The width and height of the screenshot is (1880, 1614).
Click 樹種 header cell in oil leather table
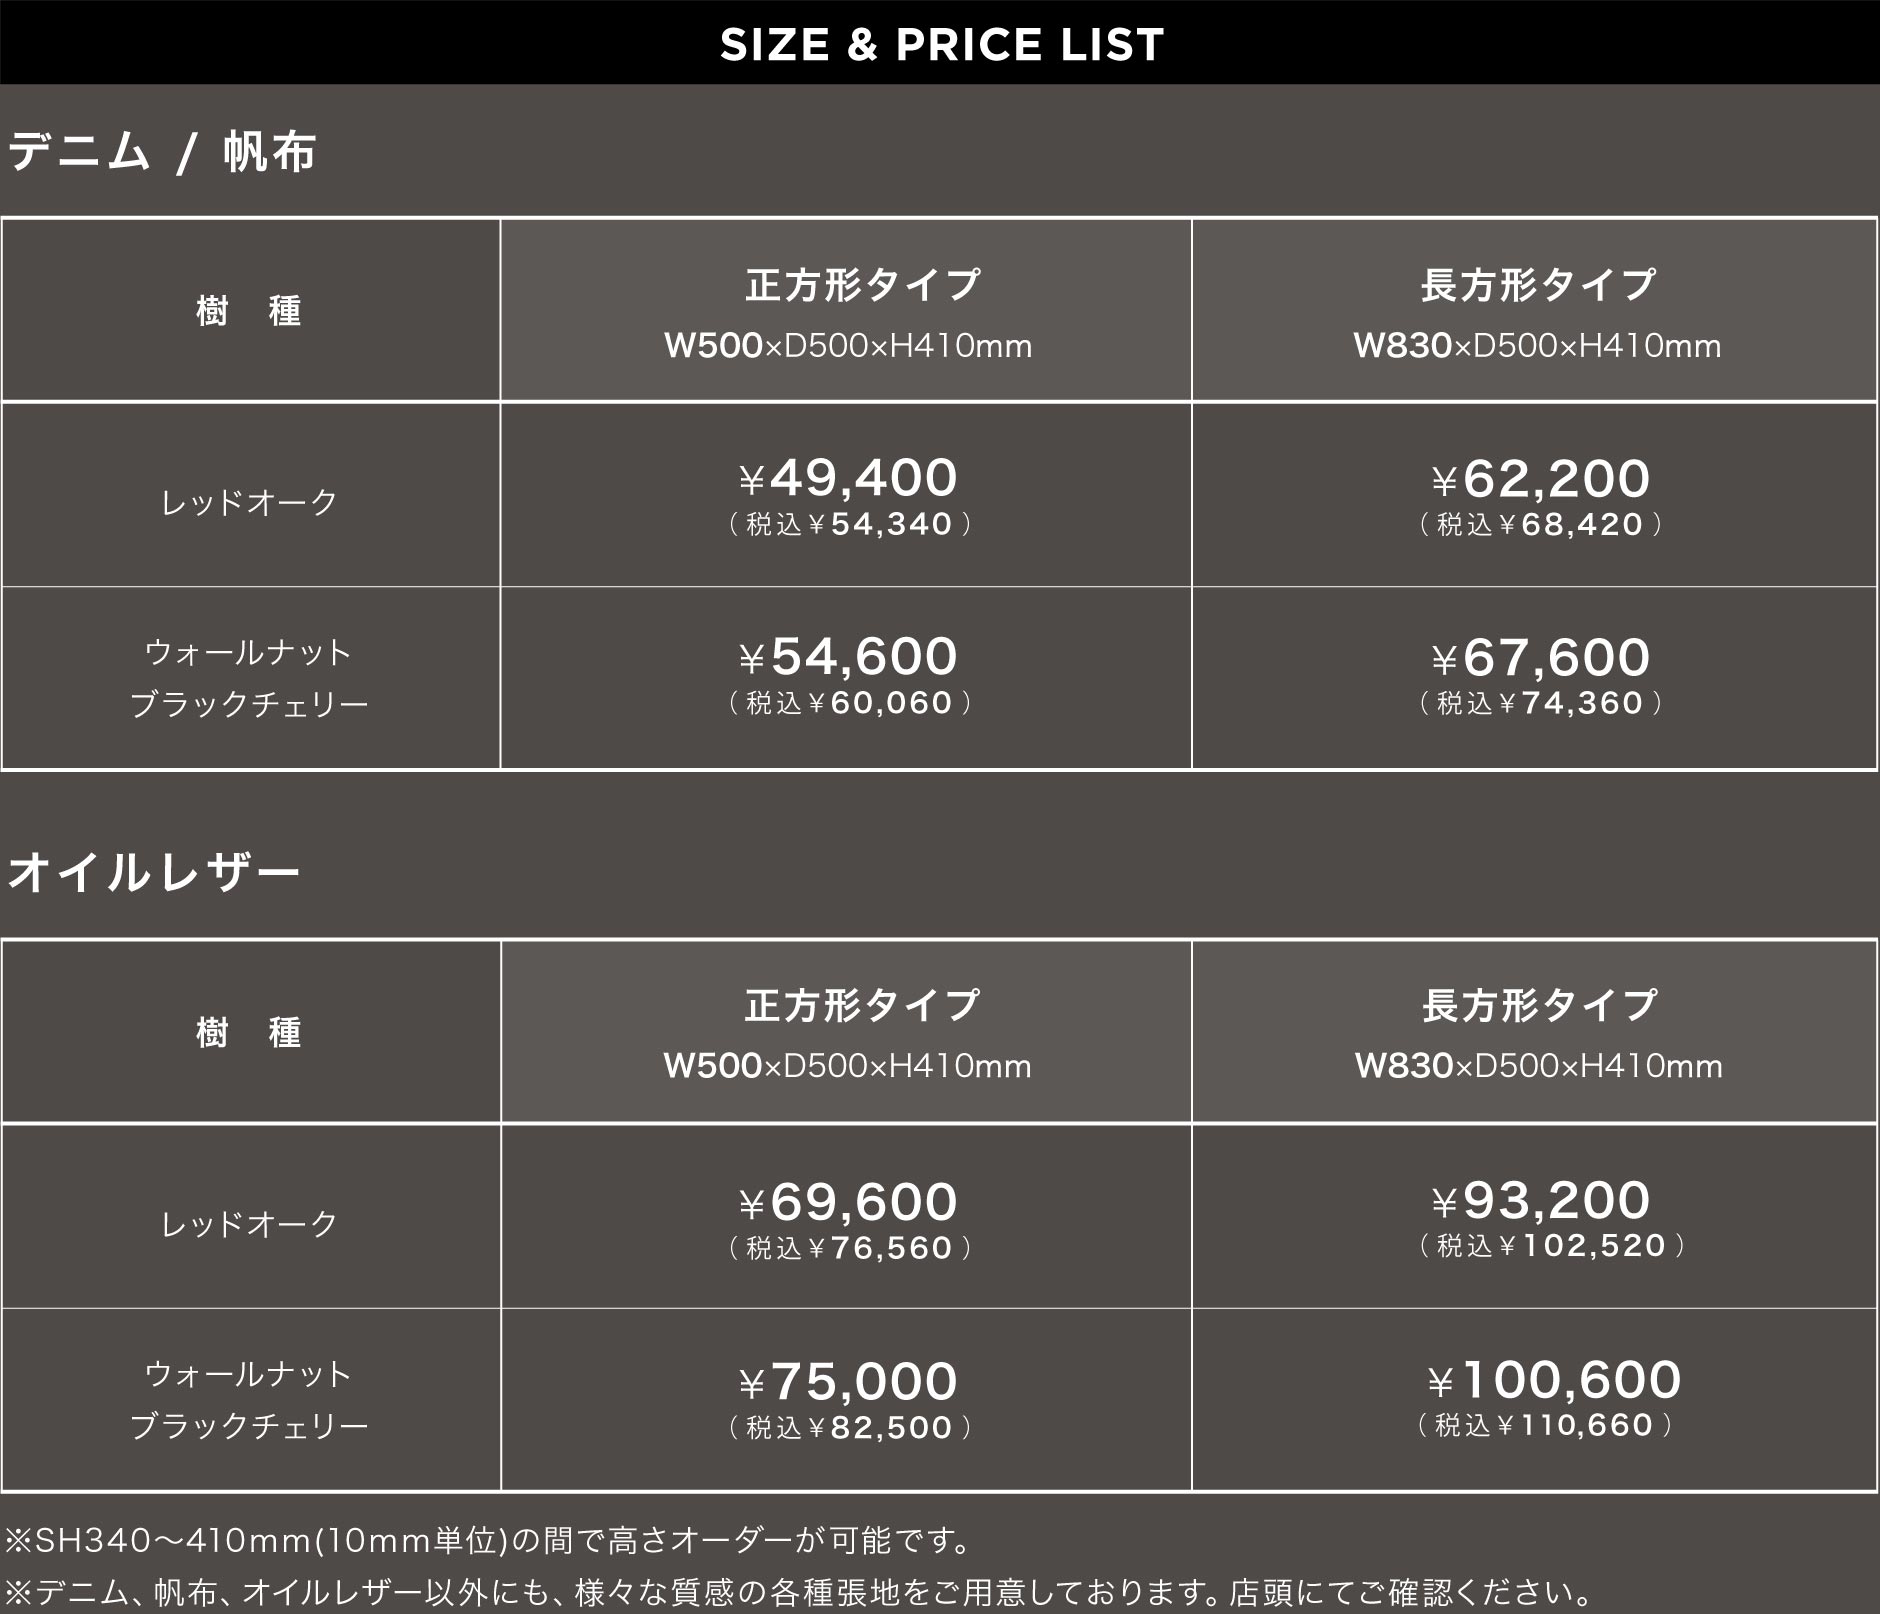249,1032
